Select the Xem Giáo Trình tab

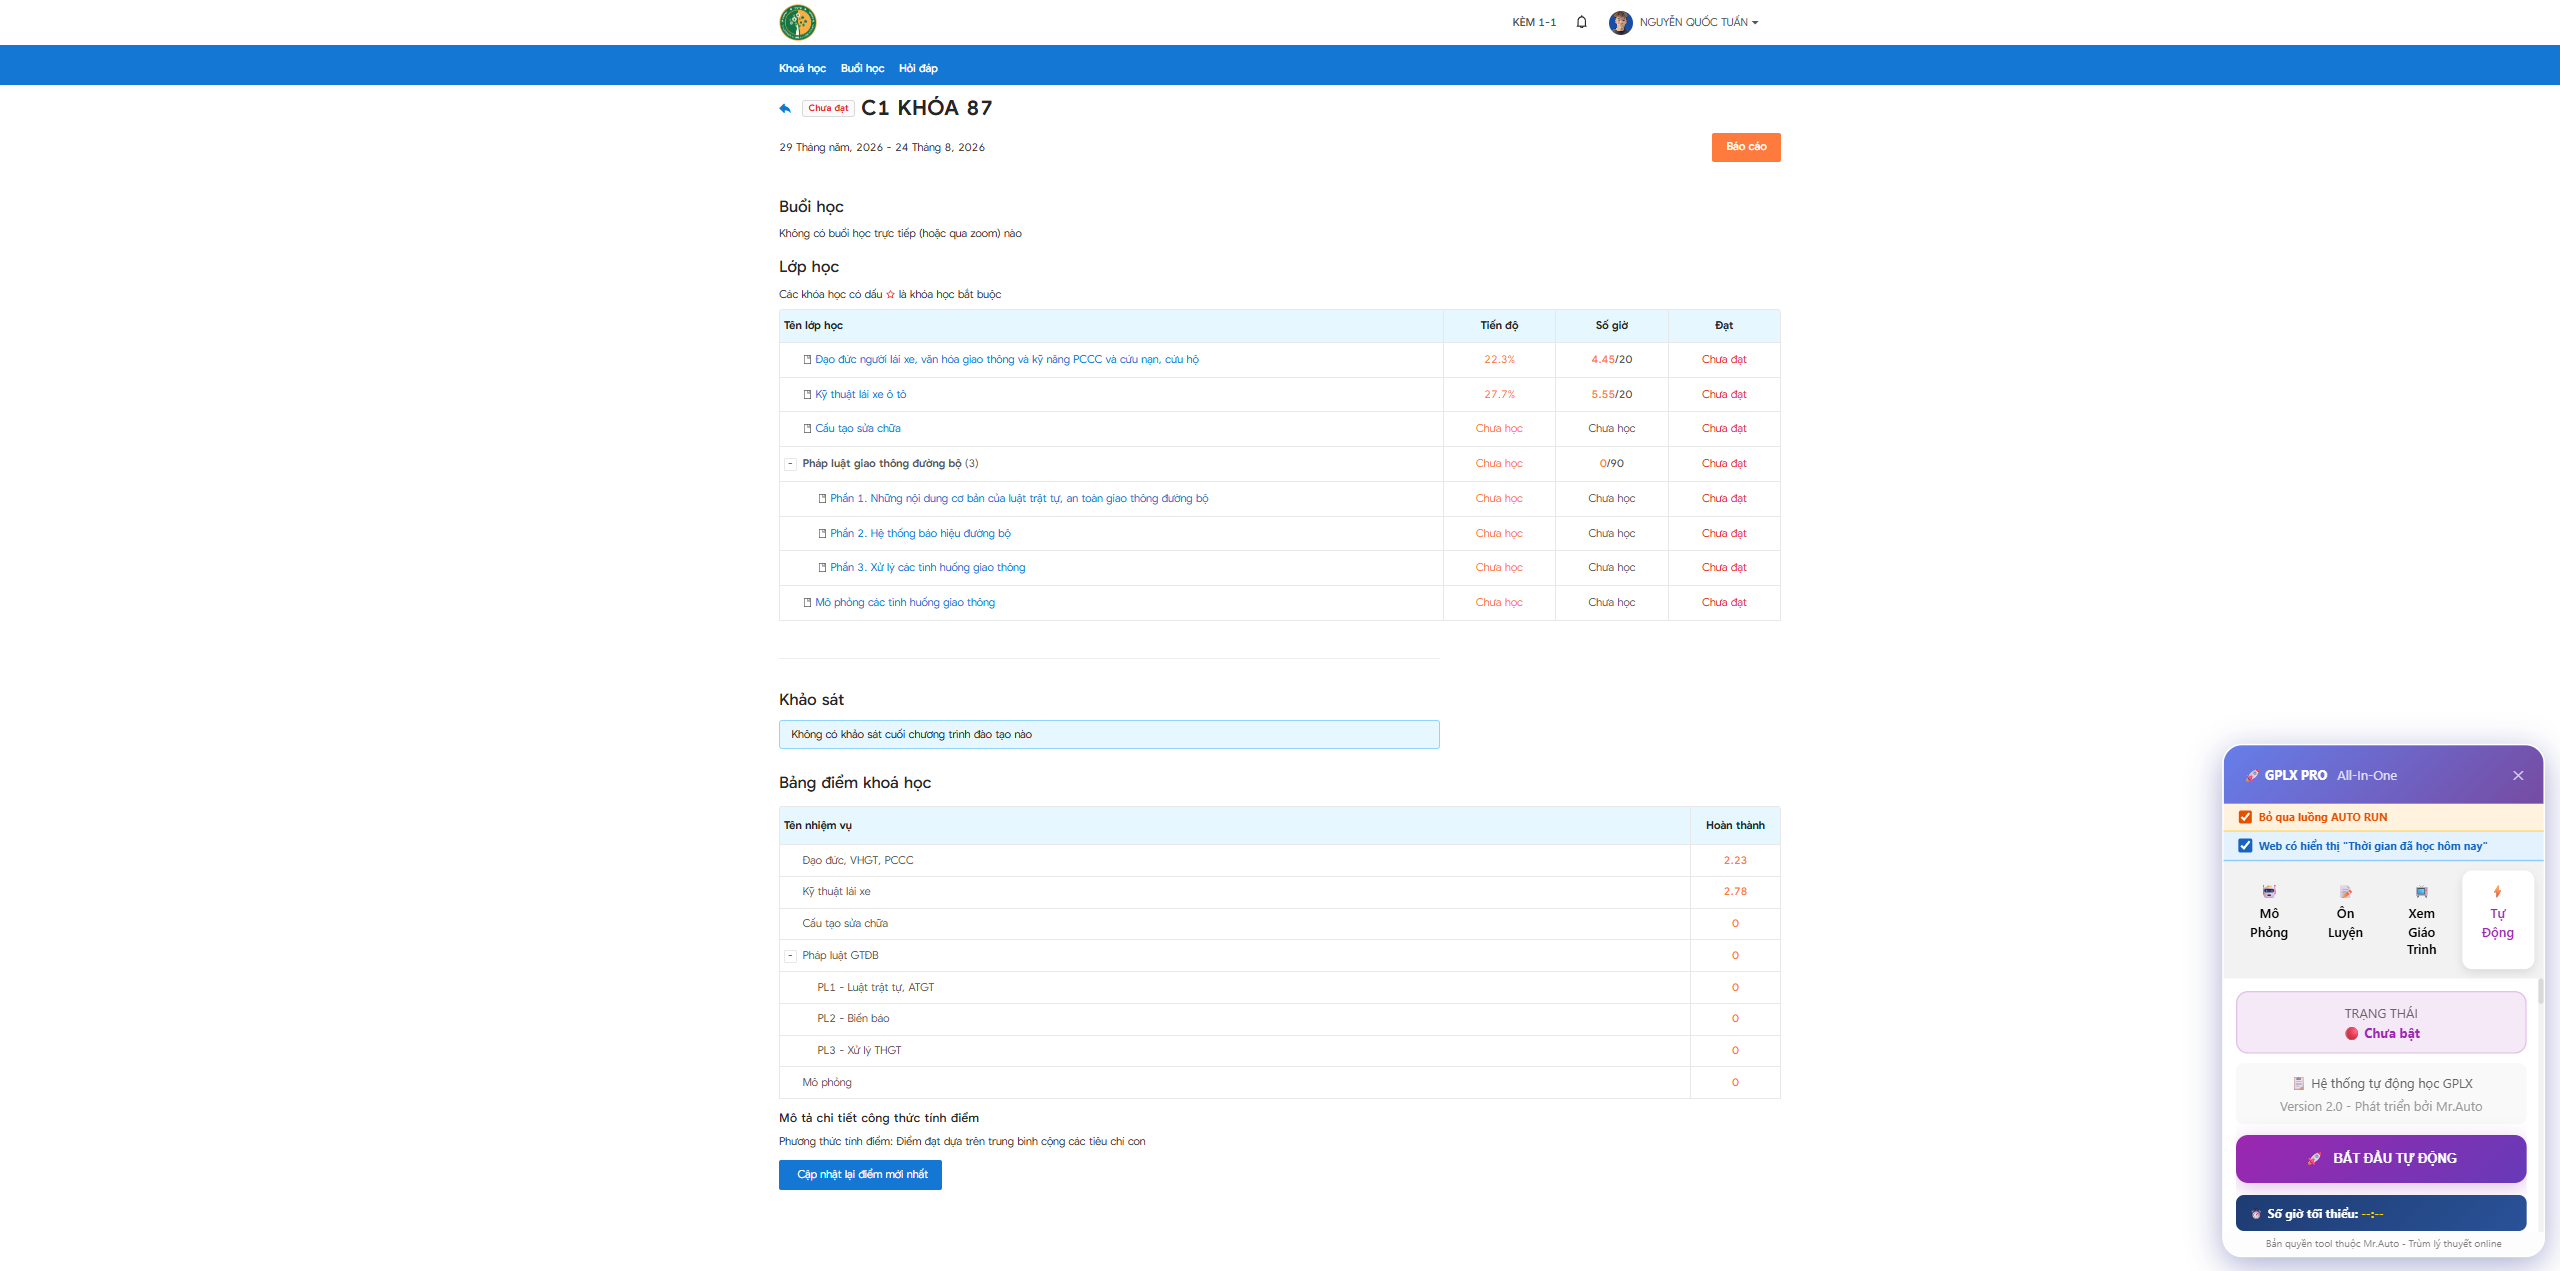(x=2420, y=920)
